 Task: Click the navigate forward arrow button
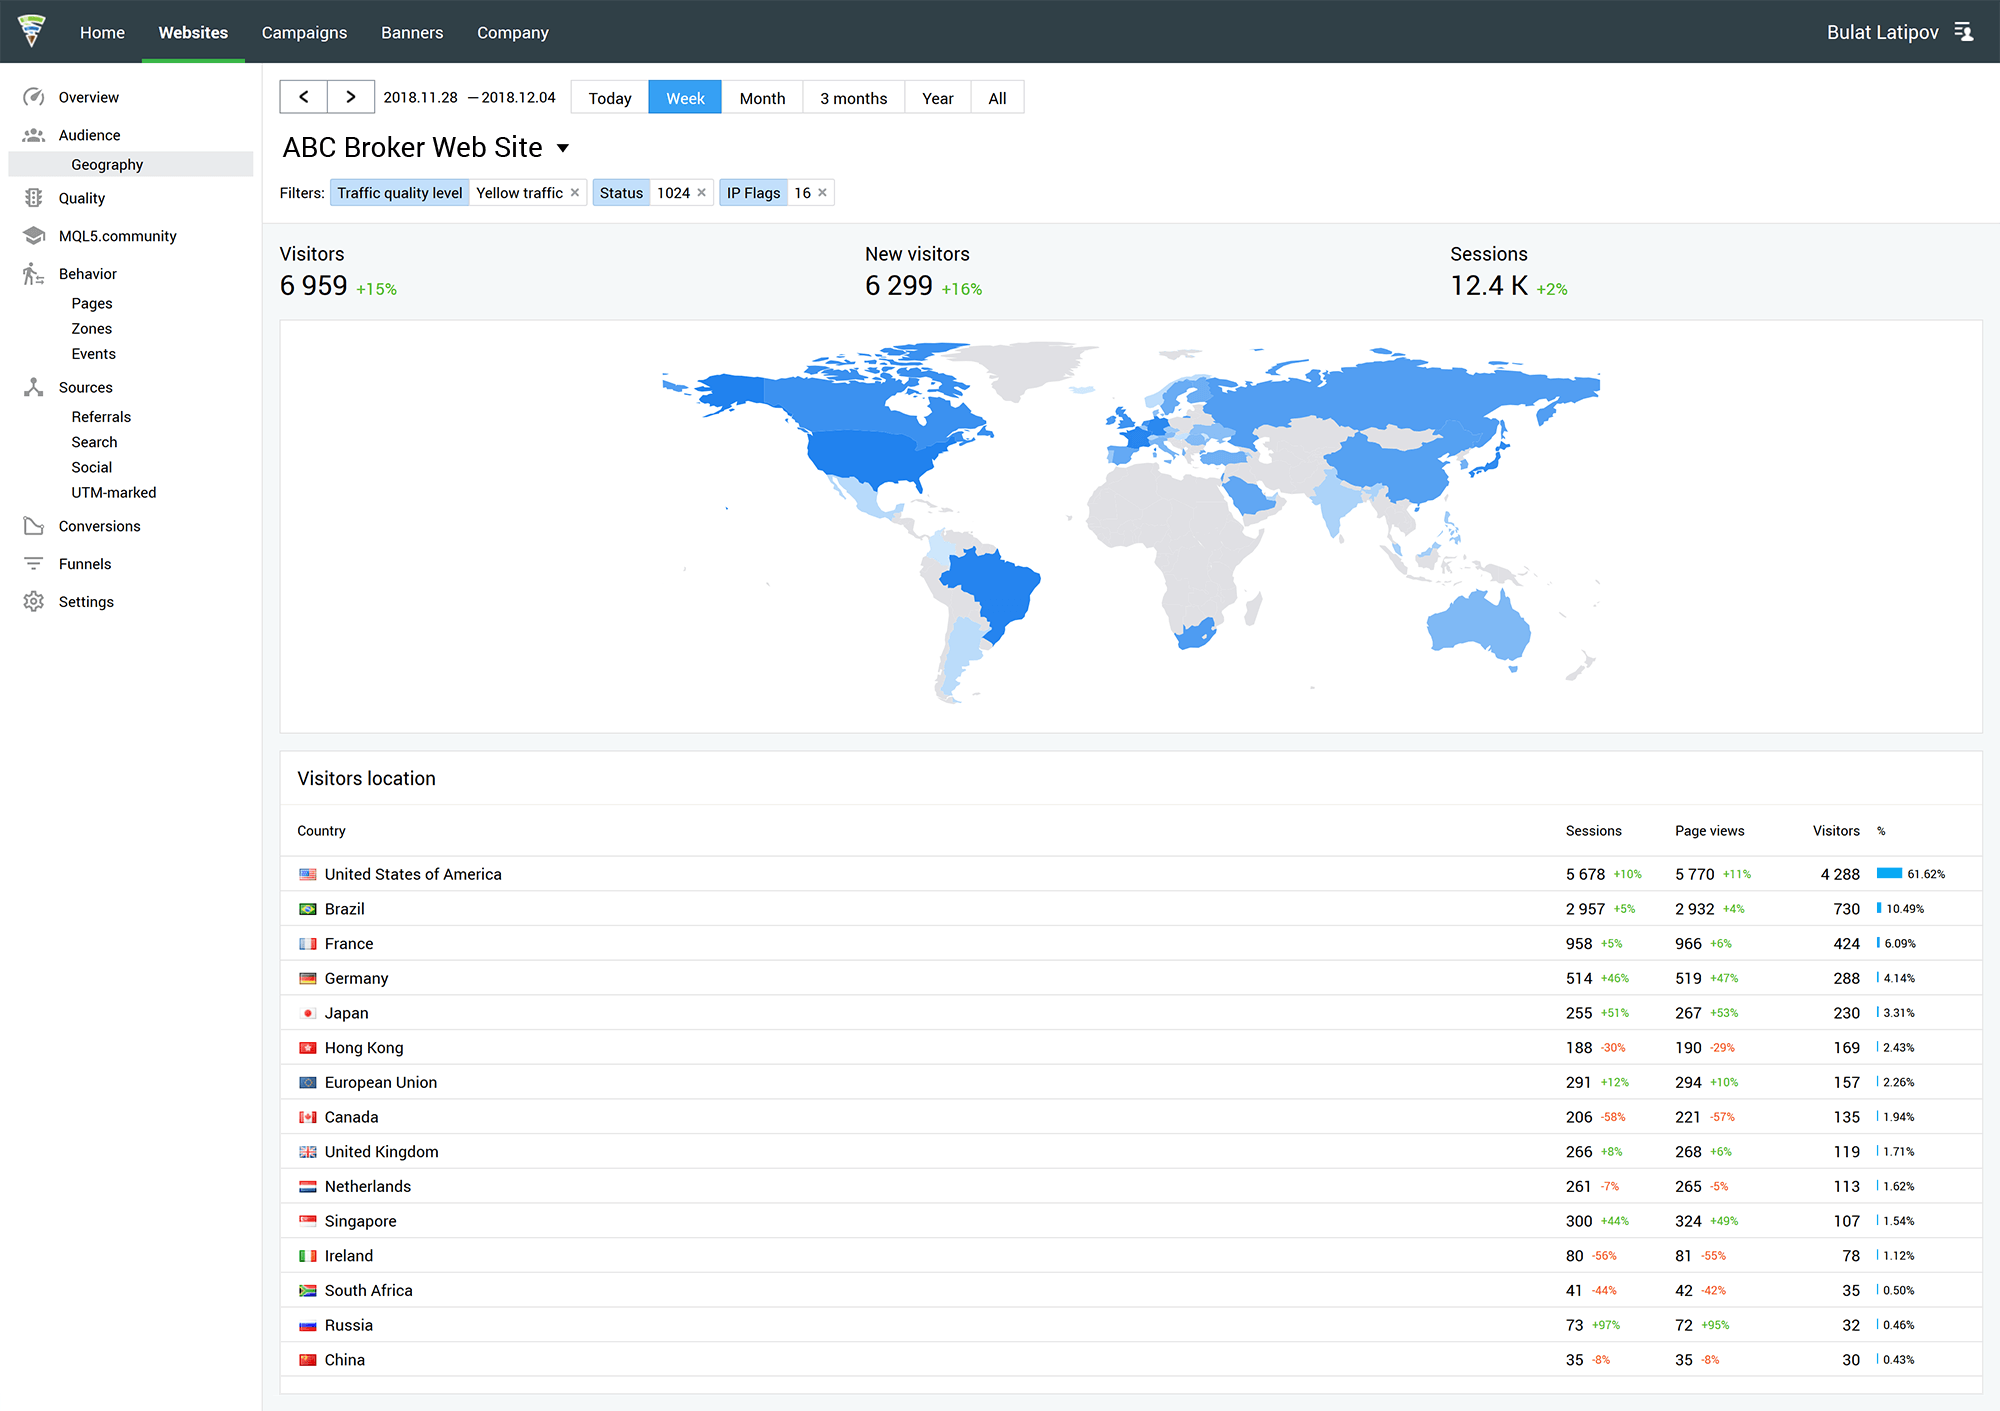click(347, 96)
